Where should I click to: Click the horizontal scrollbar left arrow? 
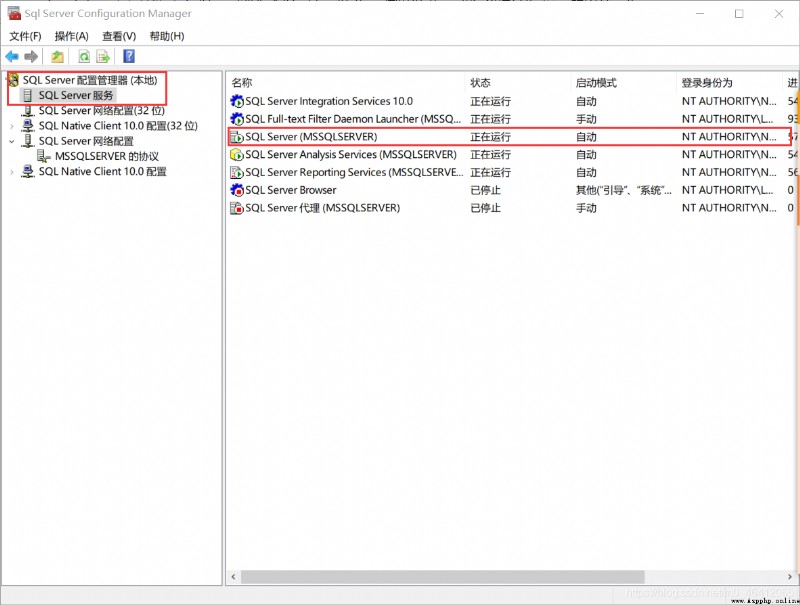(233, 577)
